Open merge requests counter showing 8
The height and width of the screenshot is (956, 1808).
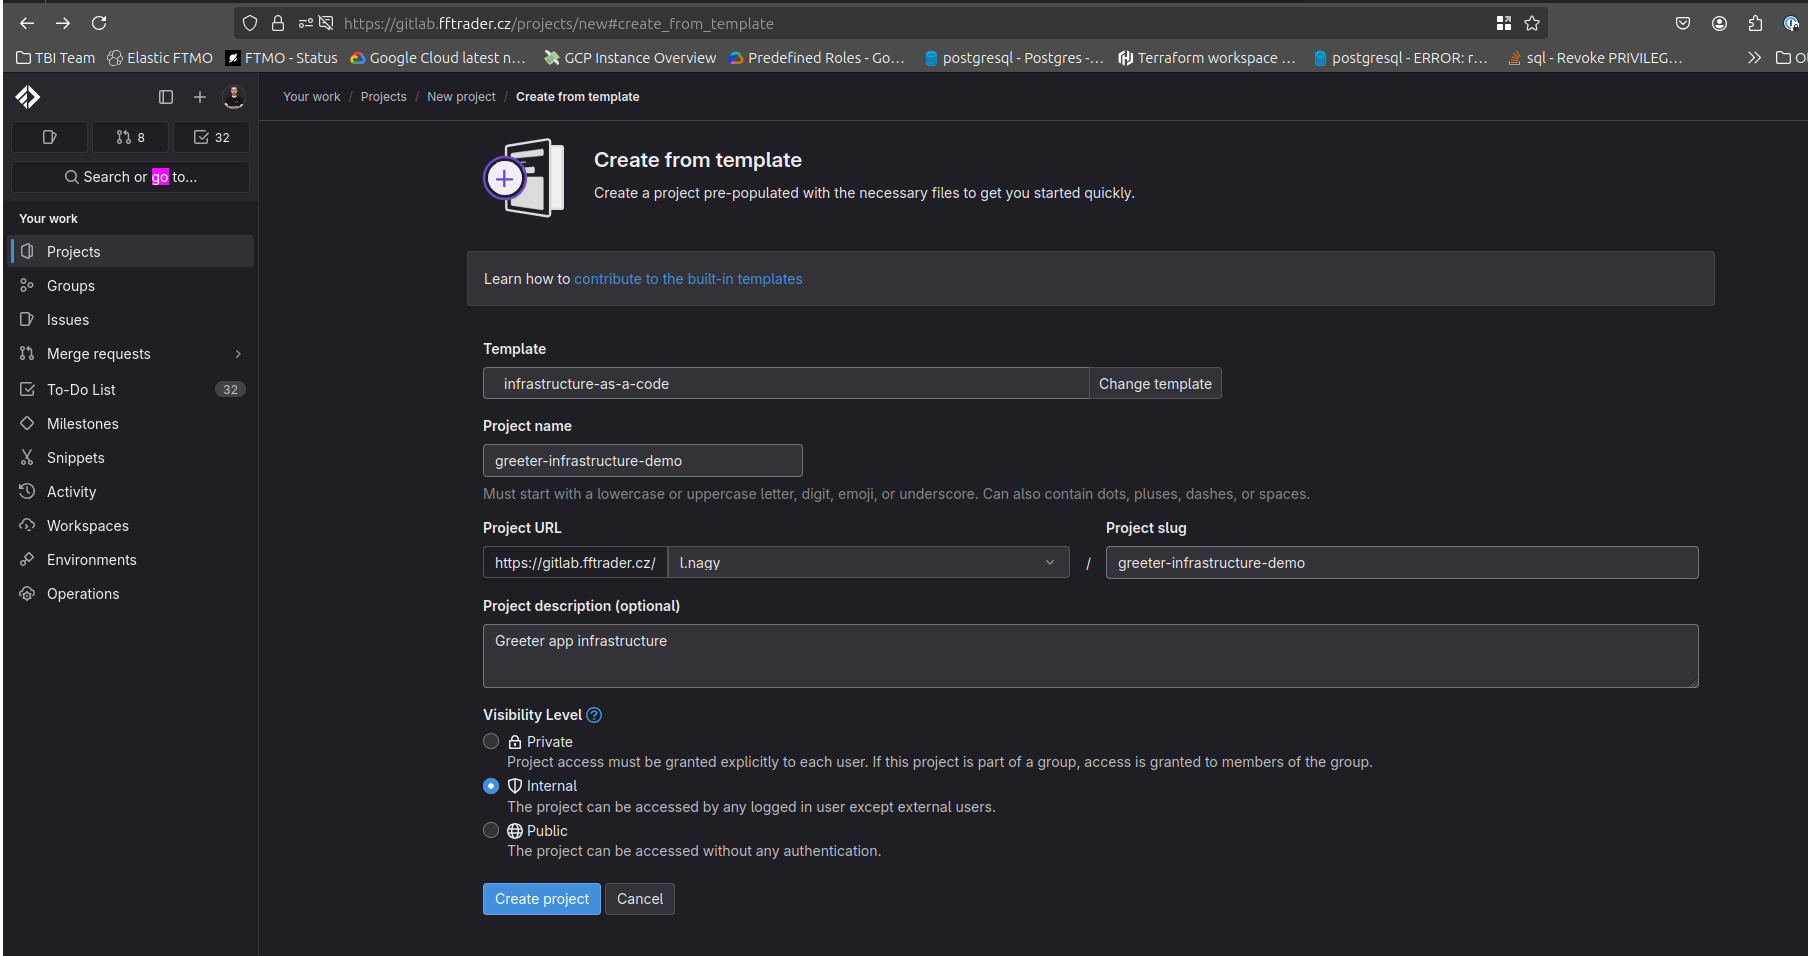tap(131, 137)
